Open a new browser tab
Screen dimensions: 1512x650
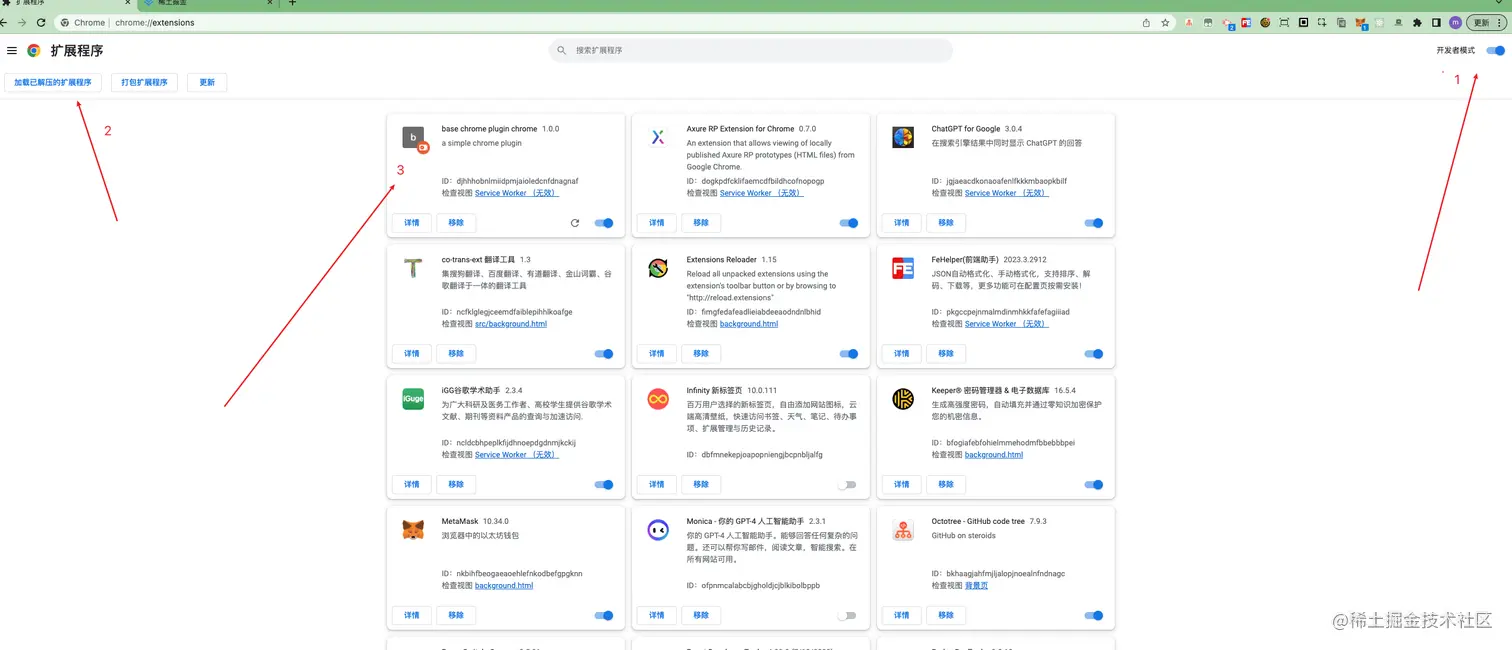[x=292, y=3]
